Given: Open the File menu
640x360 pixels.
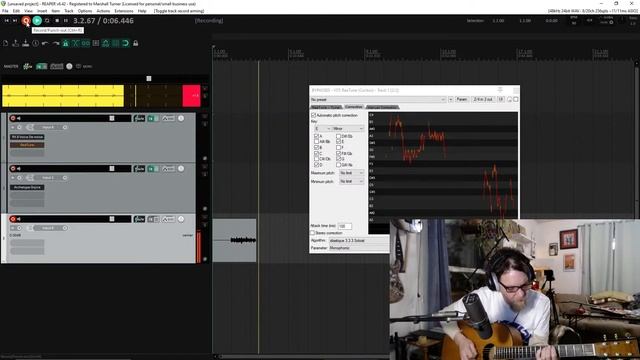Looking at the screenshot, I should tap(5, 11).
